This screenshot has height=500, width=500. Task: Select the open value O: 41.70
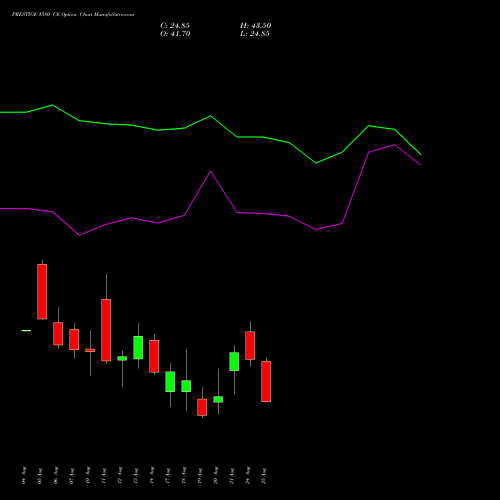pos(175,34)
